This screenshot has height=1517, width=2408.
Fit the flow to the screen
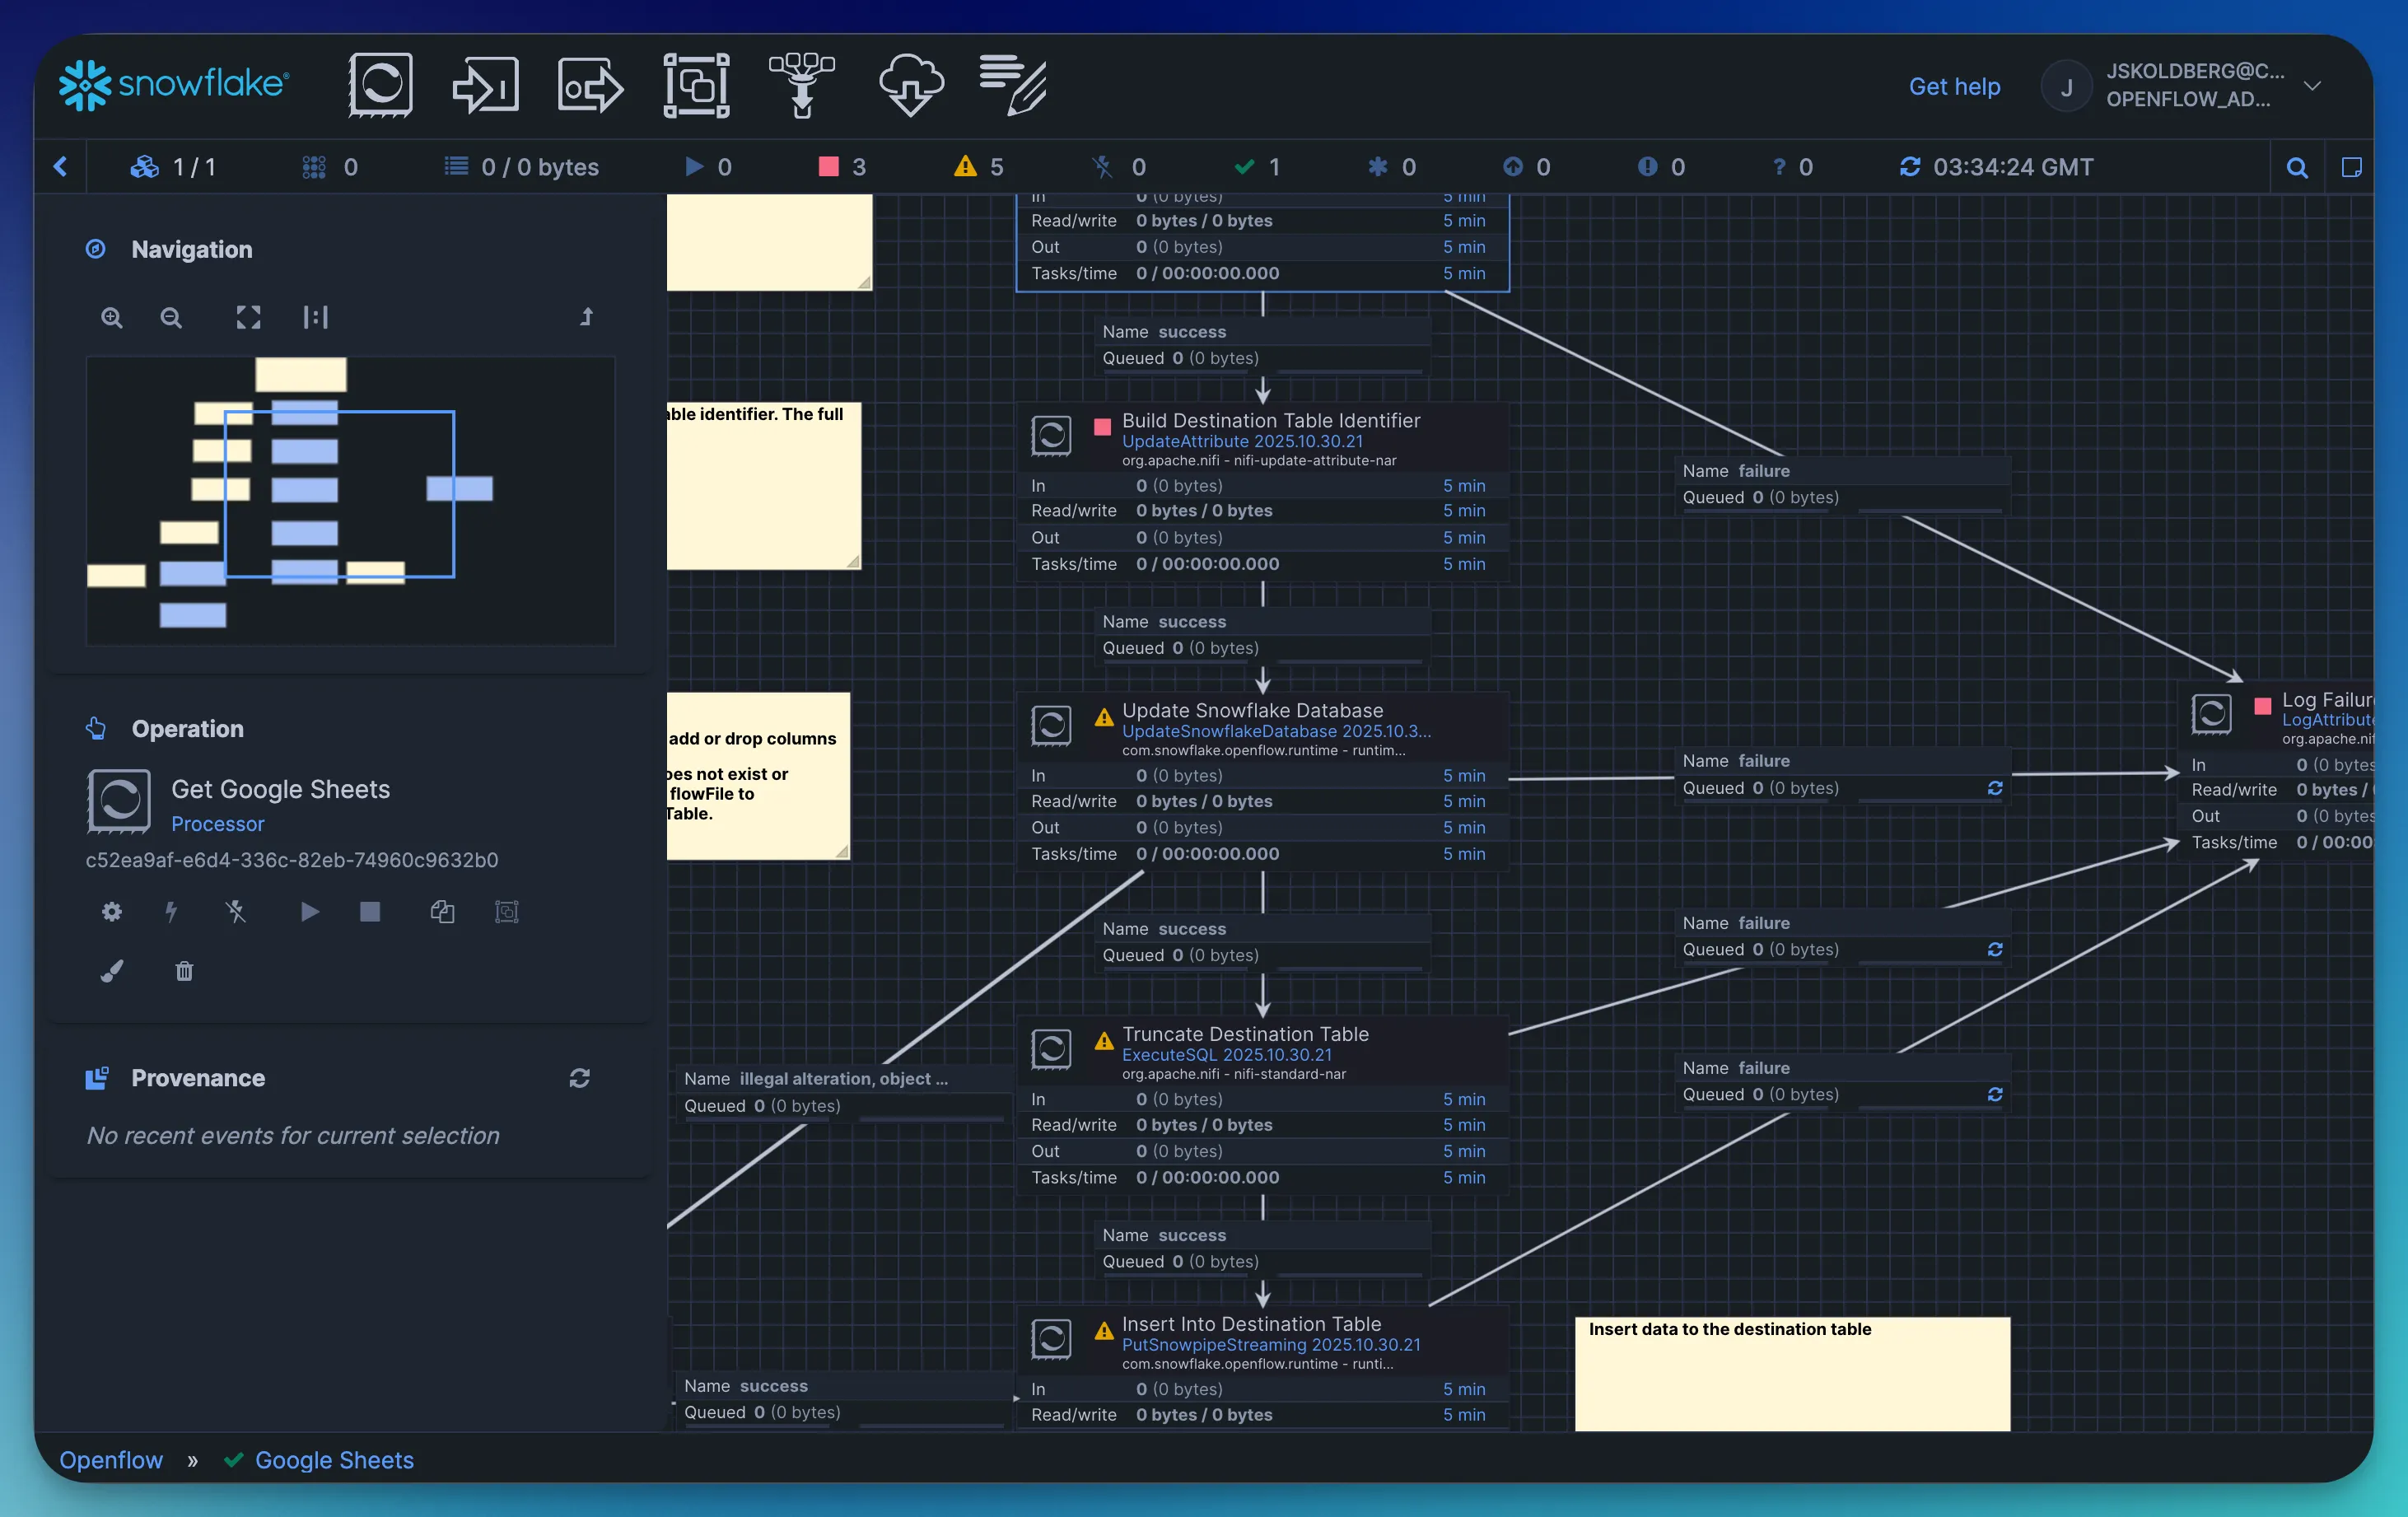click(248, 317)
